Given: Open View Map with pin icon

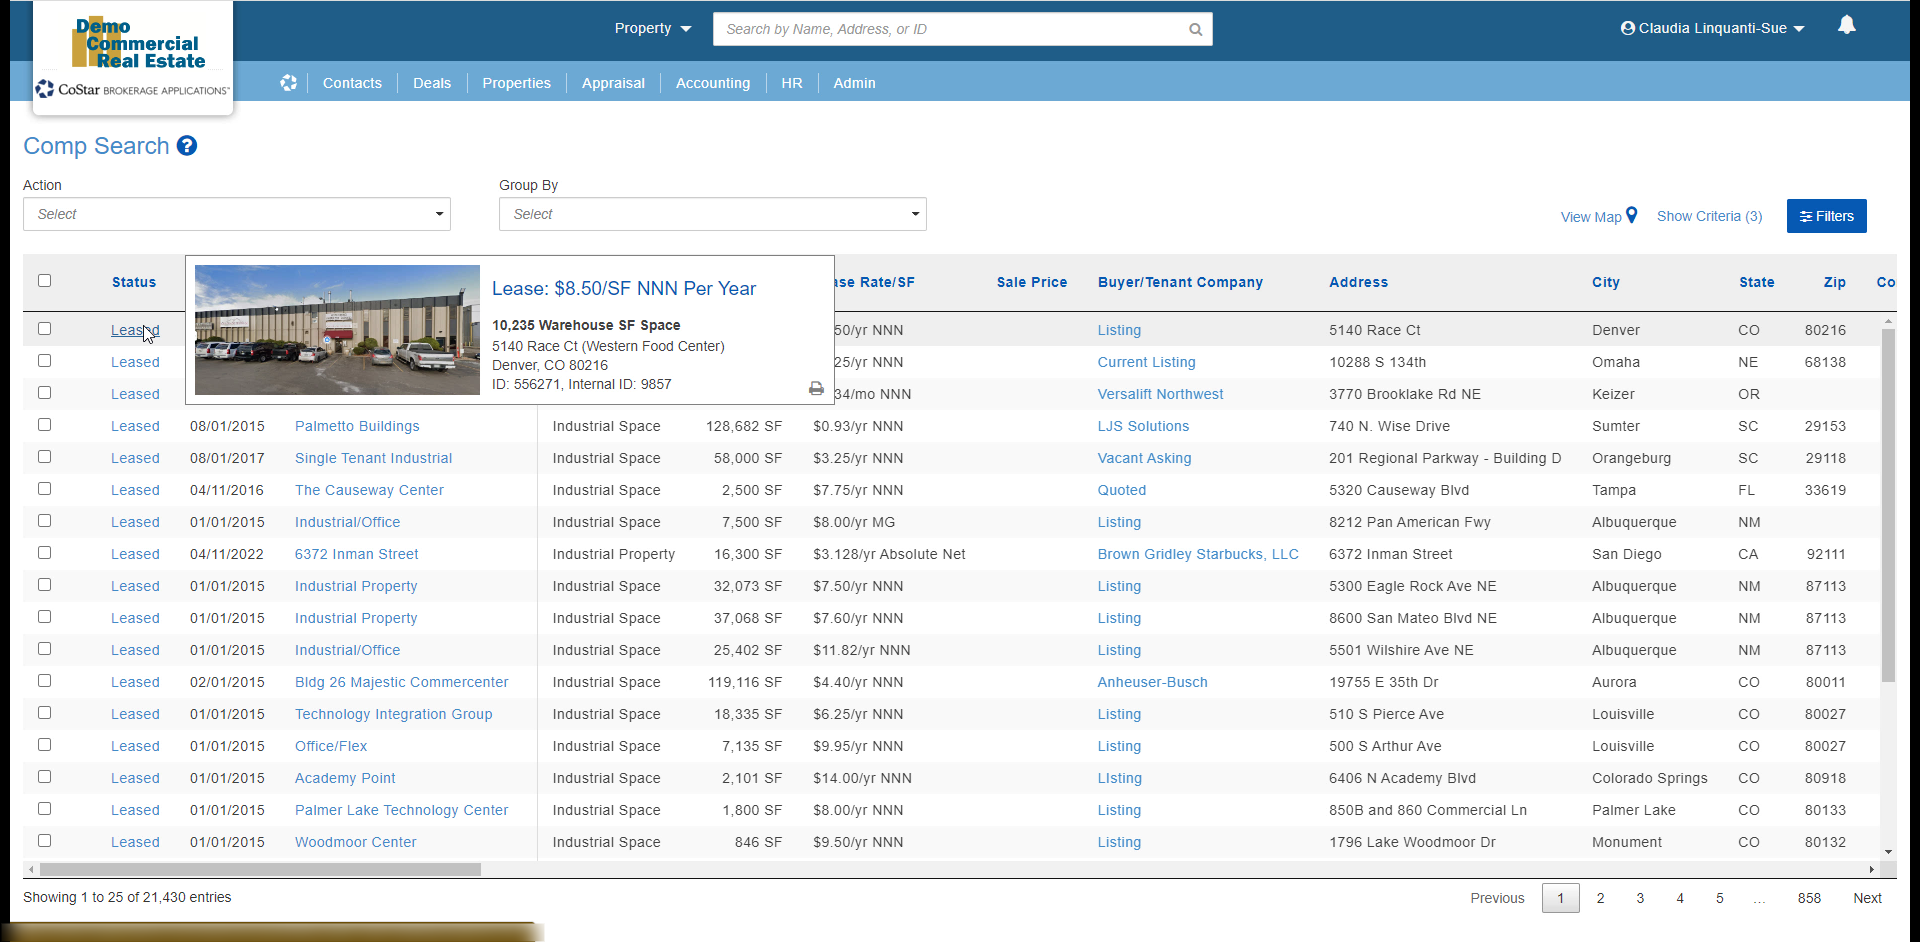Looking at the screenshot, I should [1598, 216].
